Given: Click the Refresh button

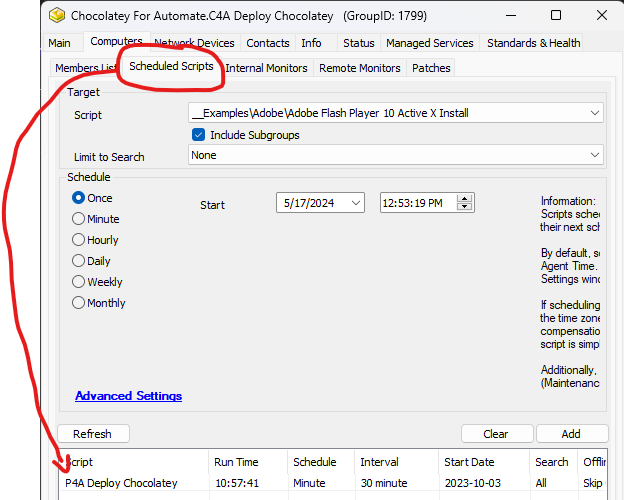Looking at the screenshot, I should click(x=94, y=434).
